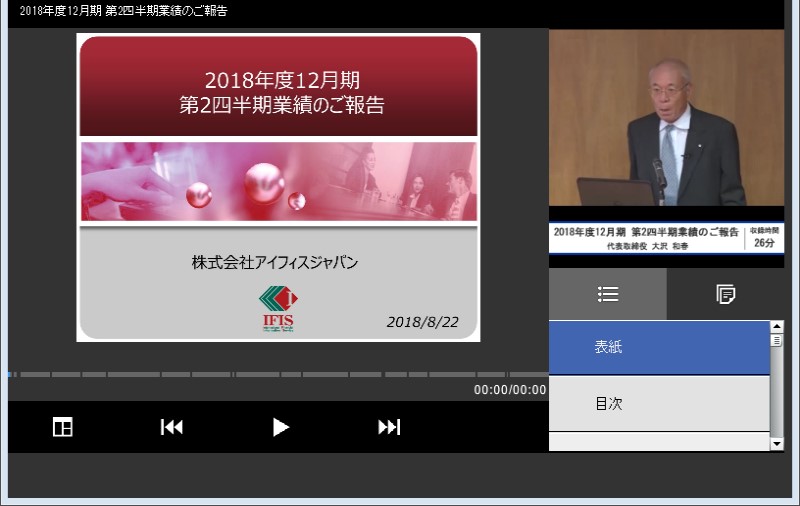Viewport: 800px width, 506px height.
Task: Skip to the next slide
Action: click(x=389, y=427)
